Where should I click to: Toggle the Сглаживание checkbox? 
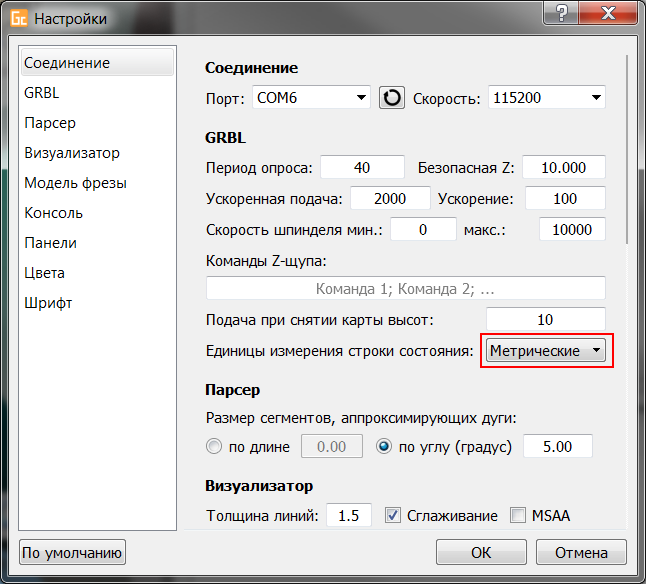pos(393,515)
